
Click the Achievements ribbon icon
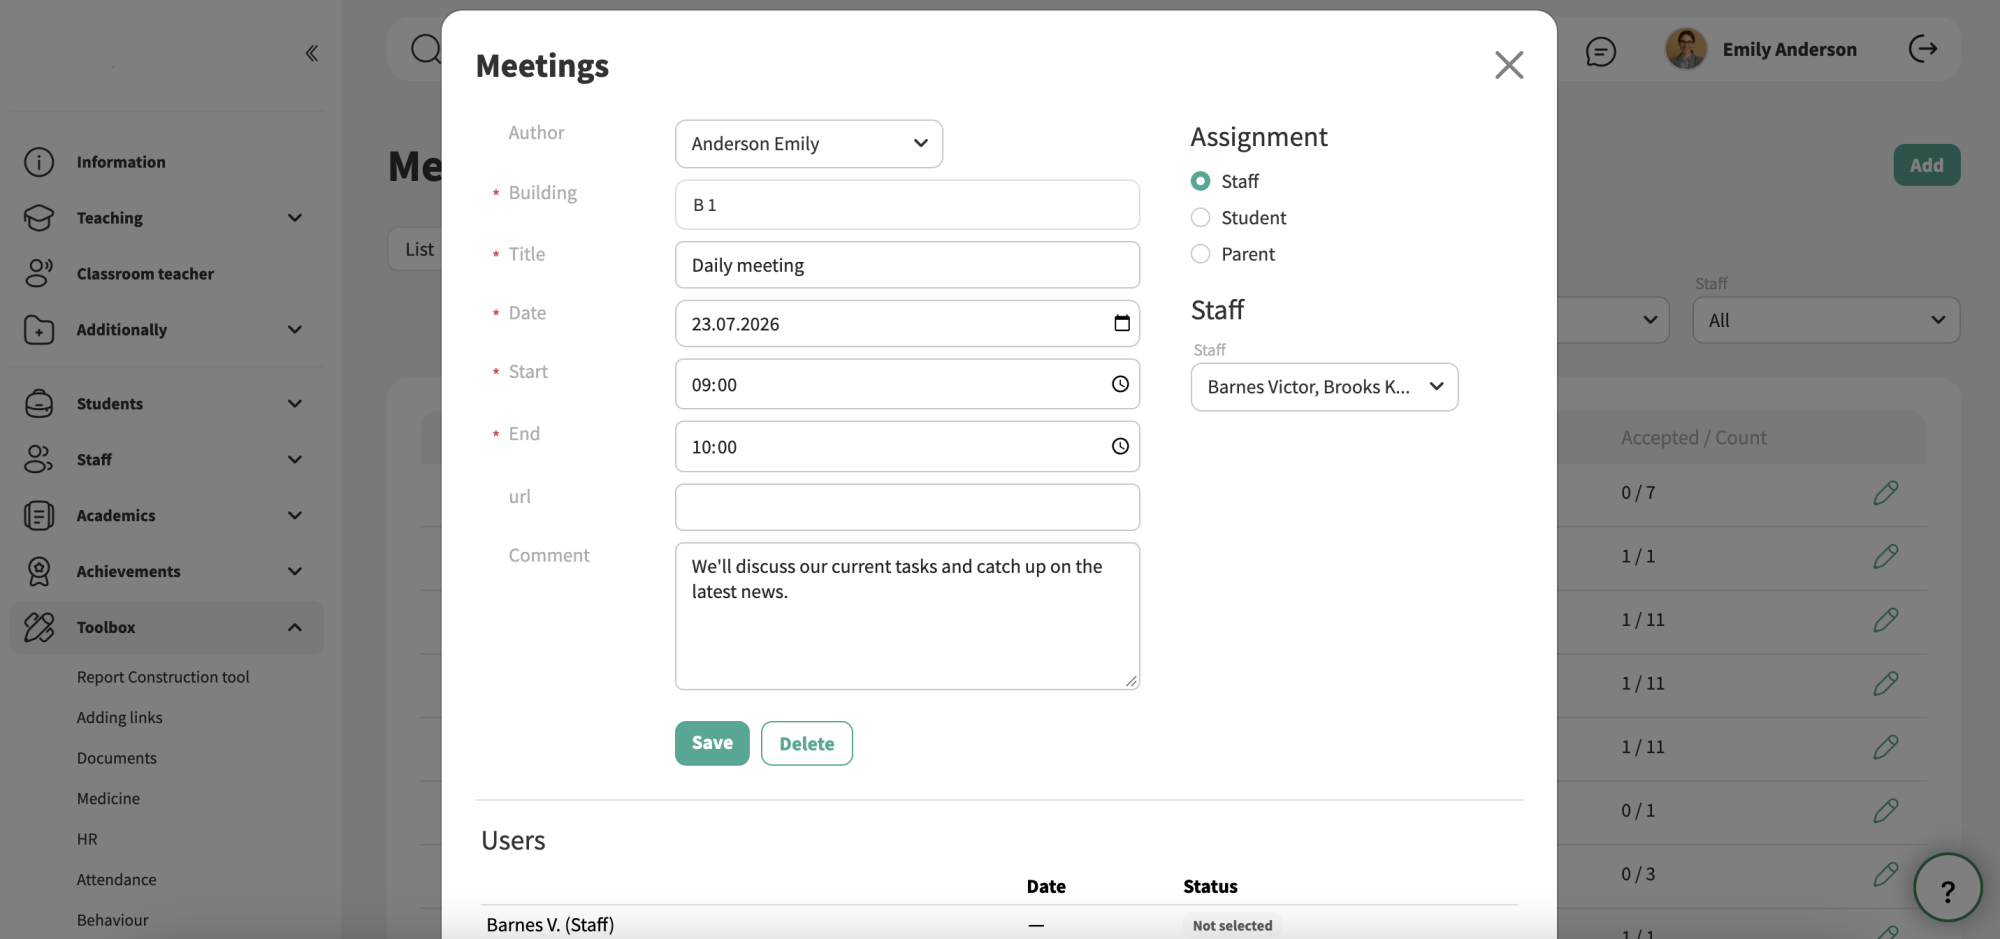coord(39,571)
